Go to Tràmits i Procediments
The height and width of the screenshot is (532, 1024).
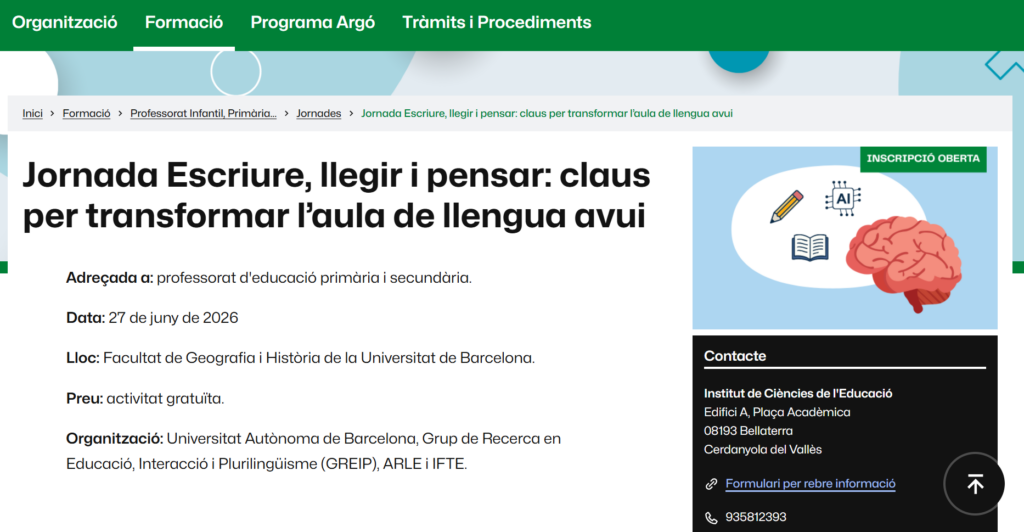(x=496, y=22)
